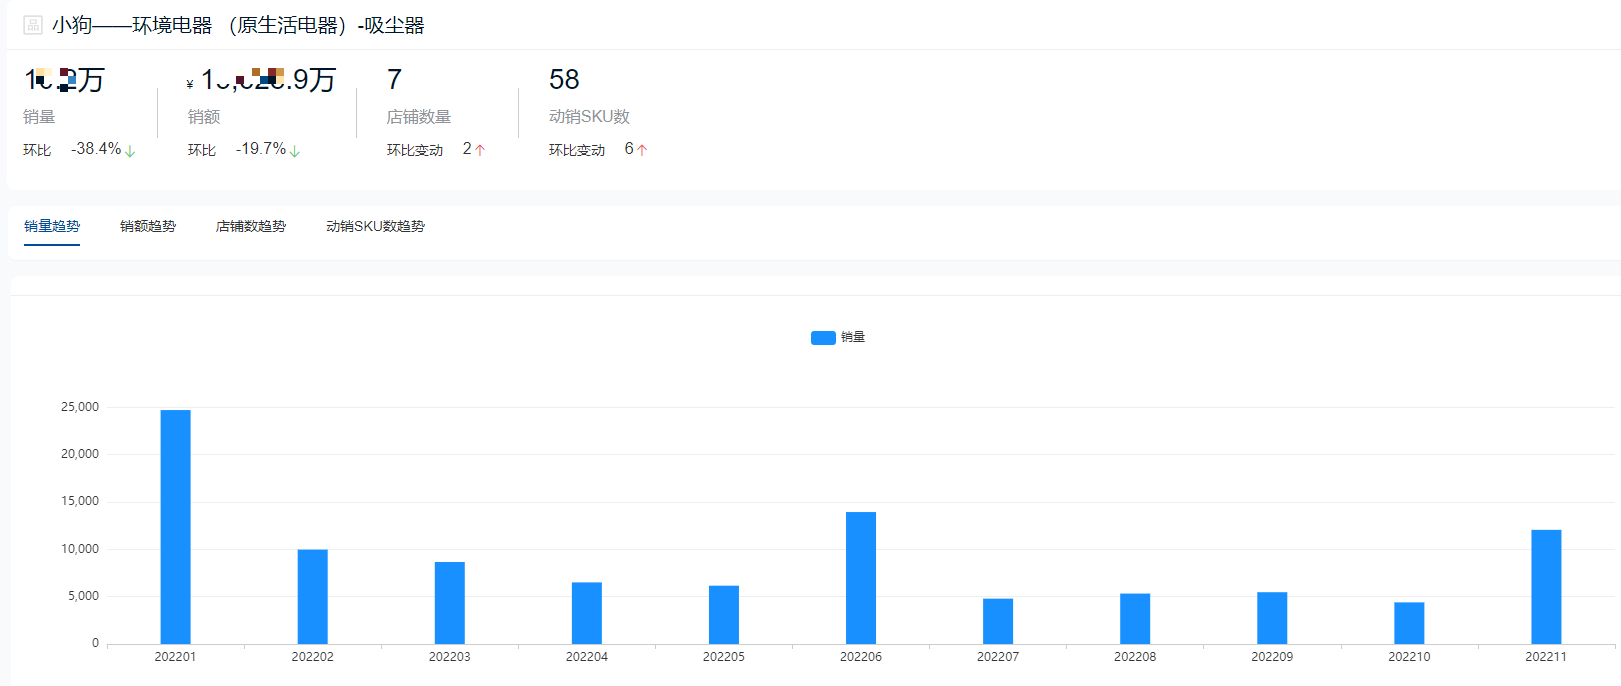Open the 销额趋势 tab
The width and height of the screenshot is (1621, 686).
[x=148, y=226]
